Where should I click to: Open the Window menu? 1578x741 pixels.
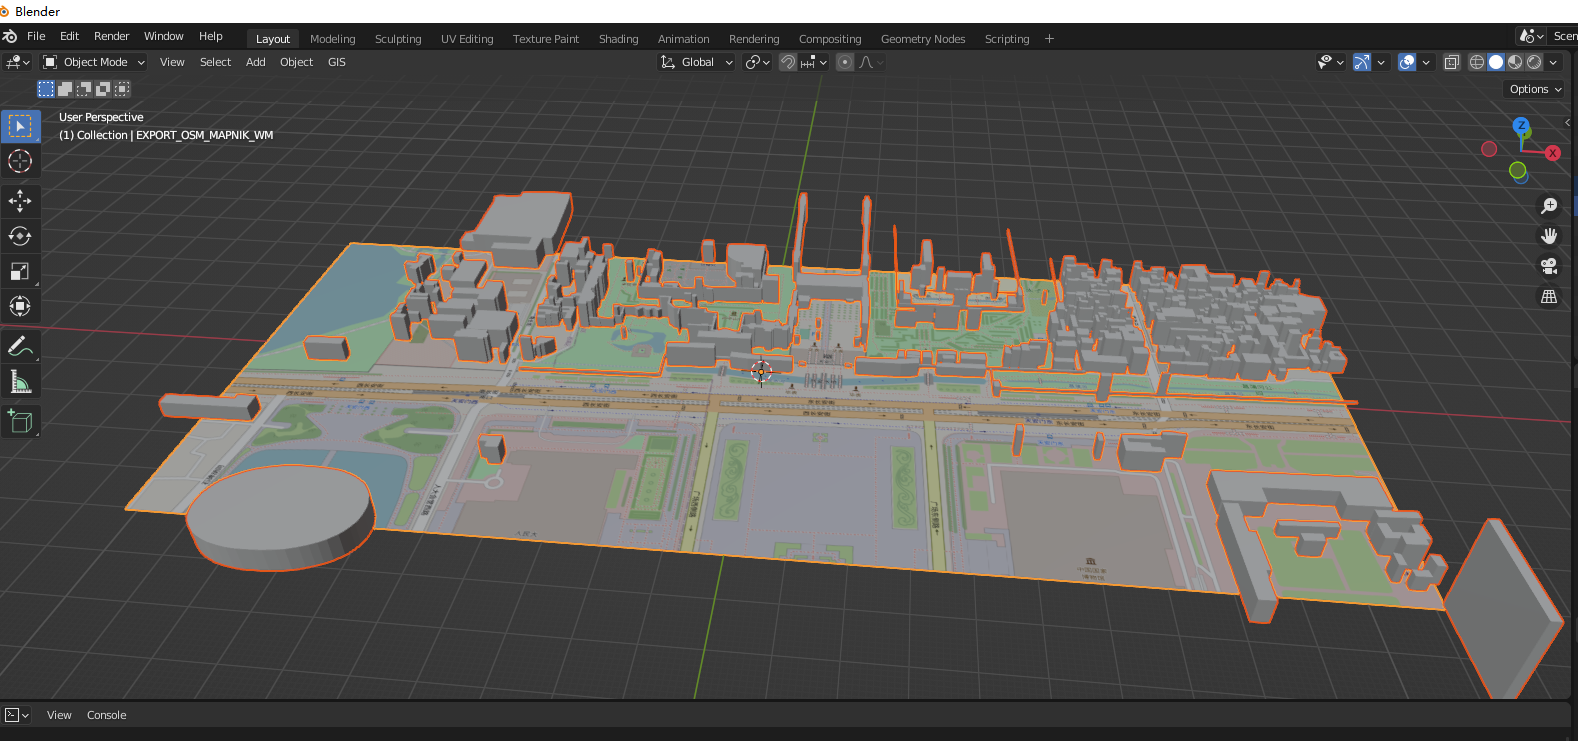point(164,36)
